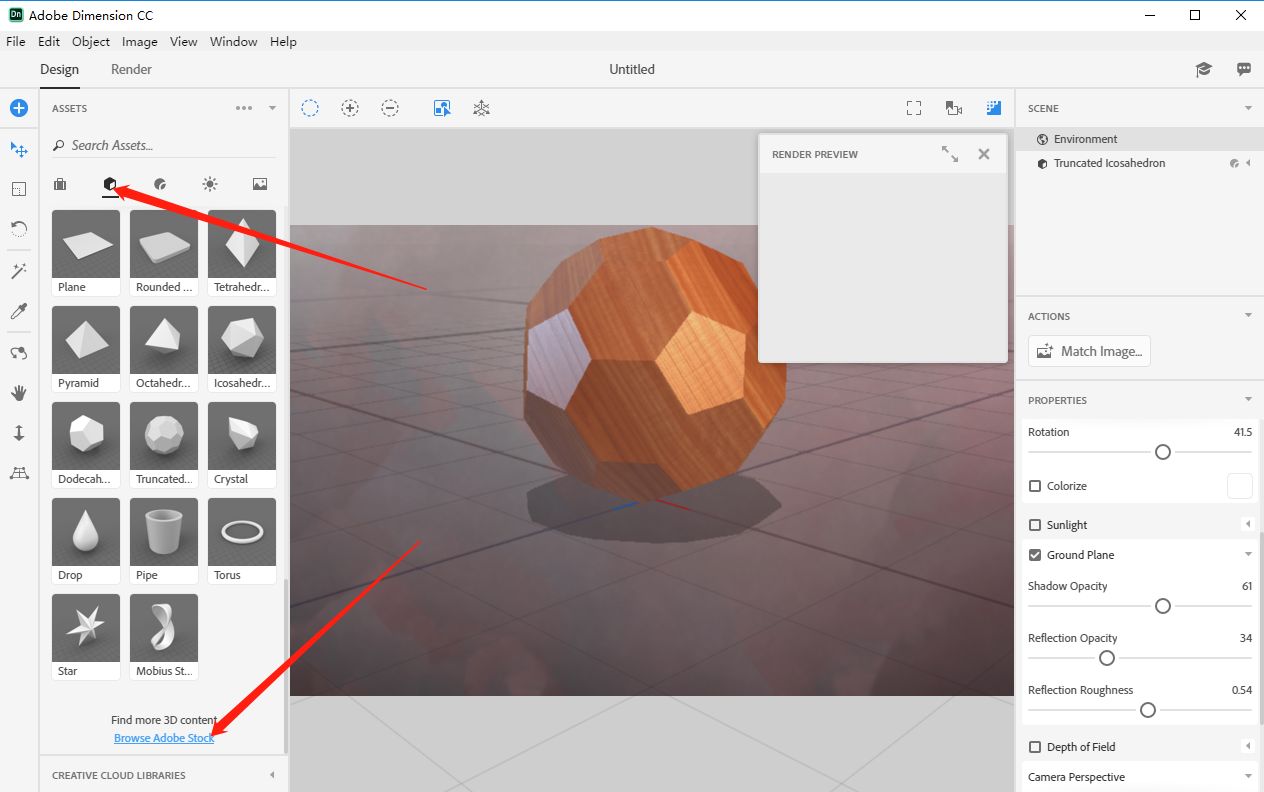1264x792 pixels.
Task: Collapse the Scene panel
Action: click(x=1248, y=108)
